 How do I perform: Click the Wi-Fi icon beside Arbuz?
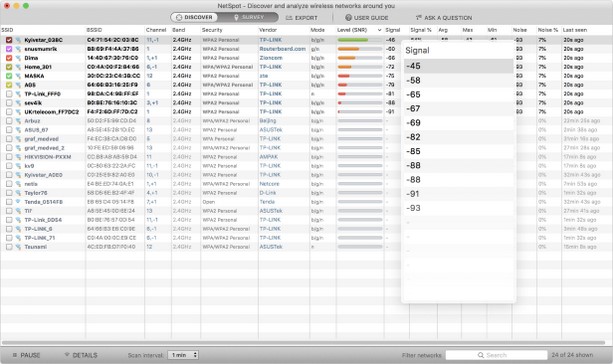(18, 121)
